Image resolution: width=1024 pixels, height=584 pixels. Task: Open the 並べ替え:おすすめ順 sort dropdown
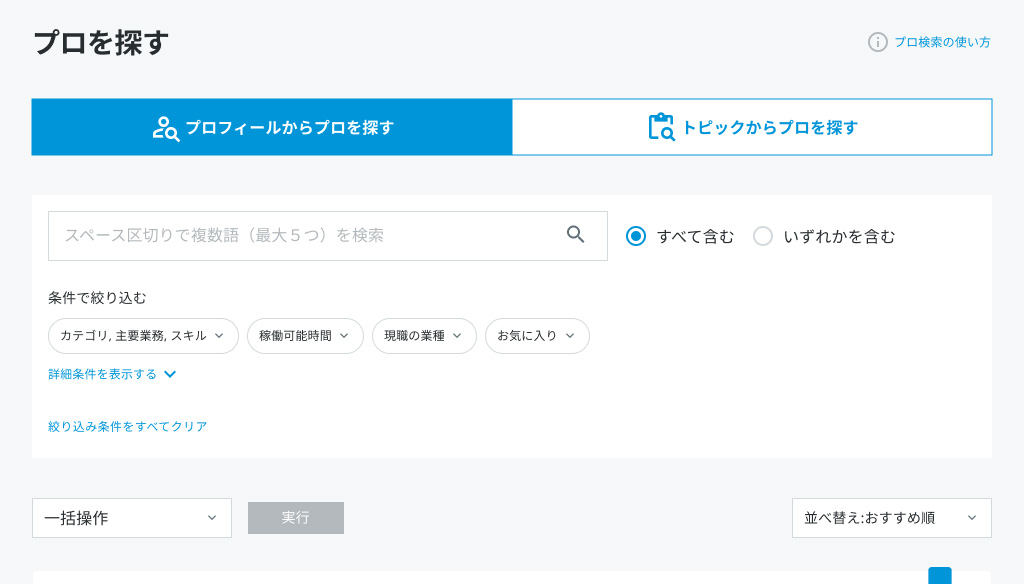[891, 518]
